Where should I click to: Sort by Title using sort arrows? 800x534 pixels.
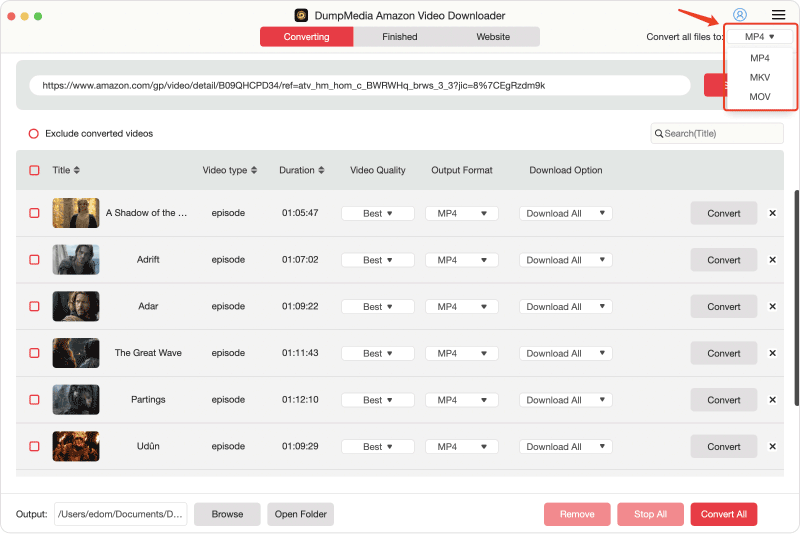[x=77, y=170]
